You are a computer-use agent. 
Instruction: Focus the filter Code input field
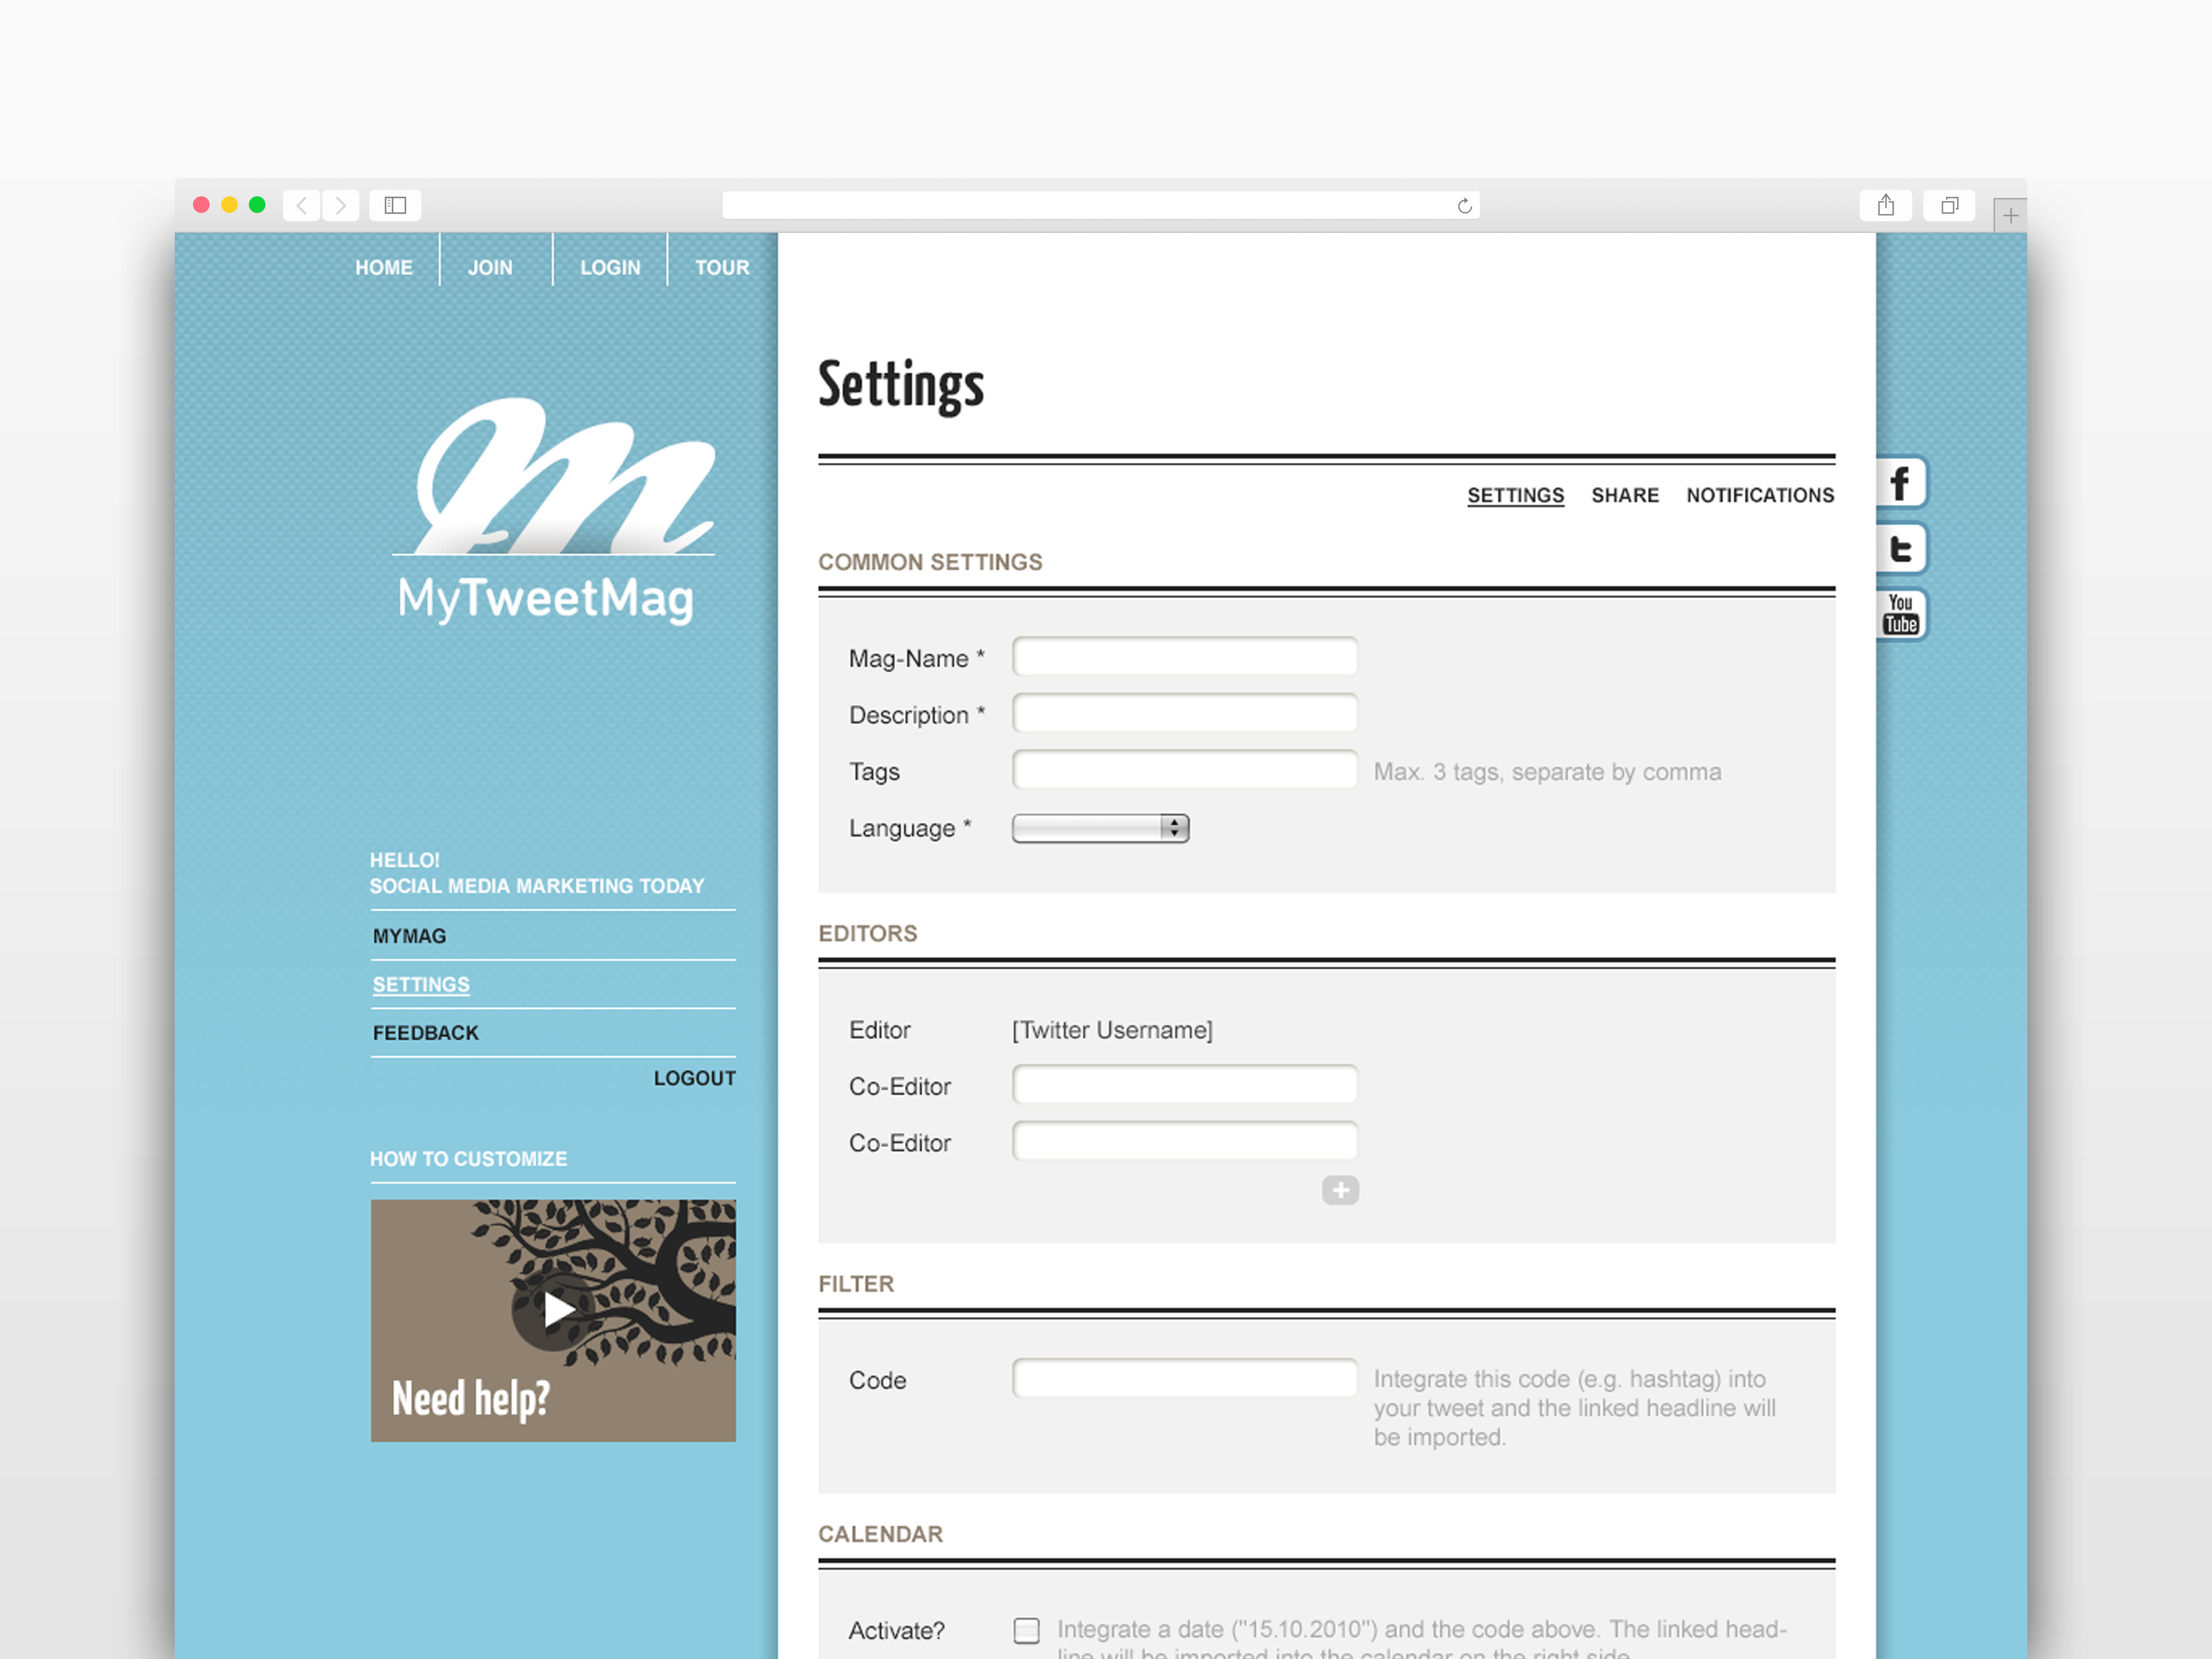[1185, 1378]
